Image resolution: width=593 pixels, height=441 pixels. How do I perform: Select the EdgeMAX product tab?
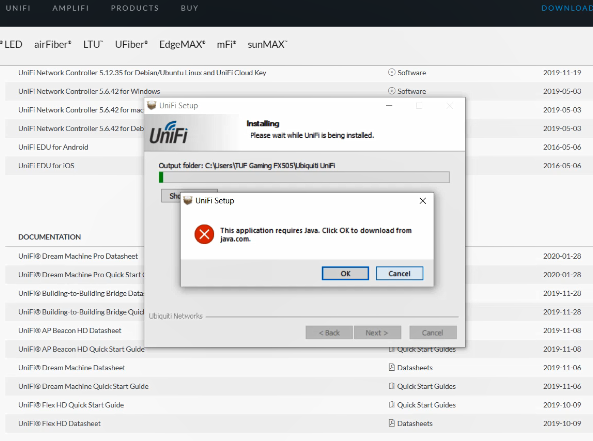(182, 45)
